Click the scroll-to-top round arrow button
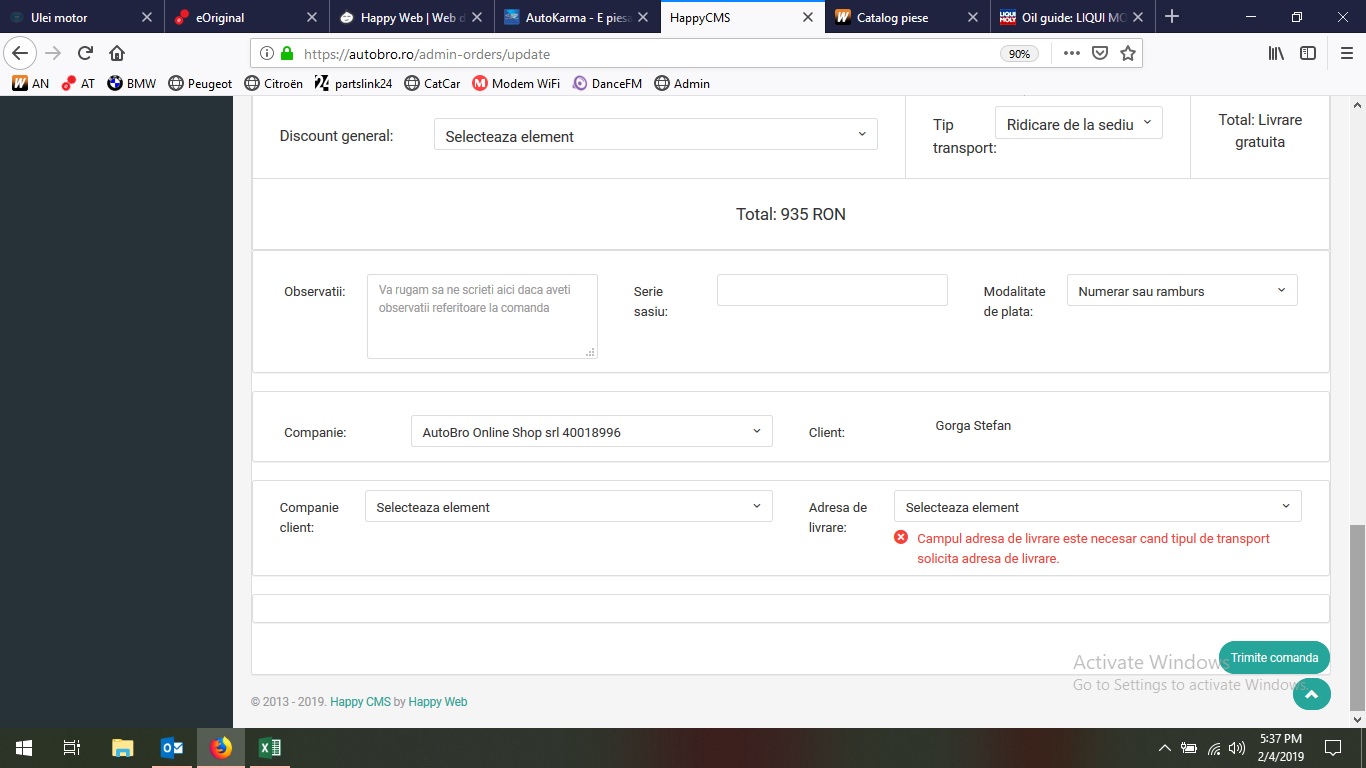 point(1311,693)
